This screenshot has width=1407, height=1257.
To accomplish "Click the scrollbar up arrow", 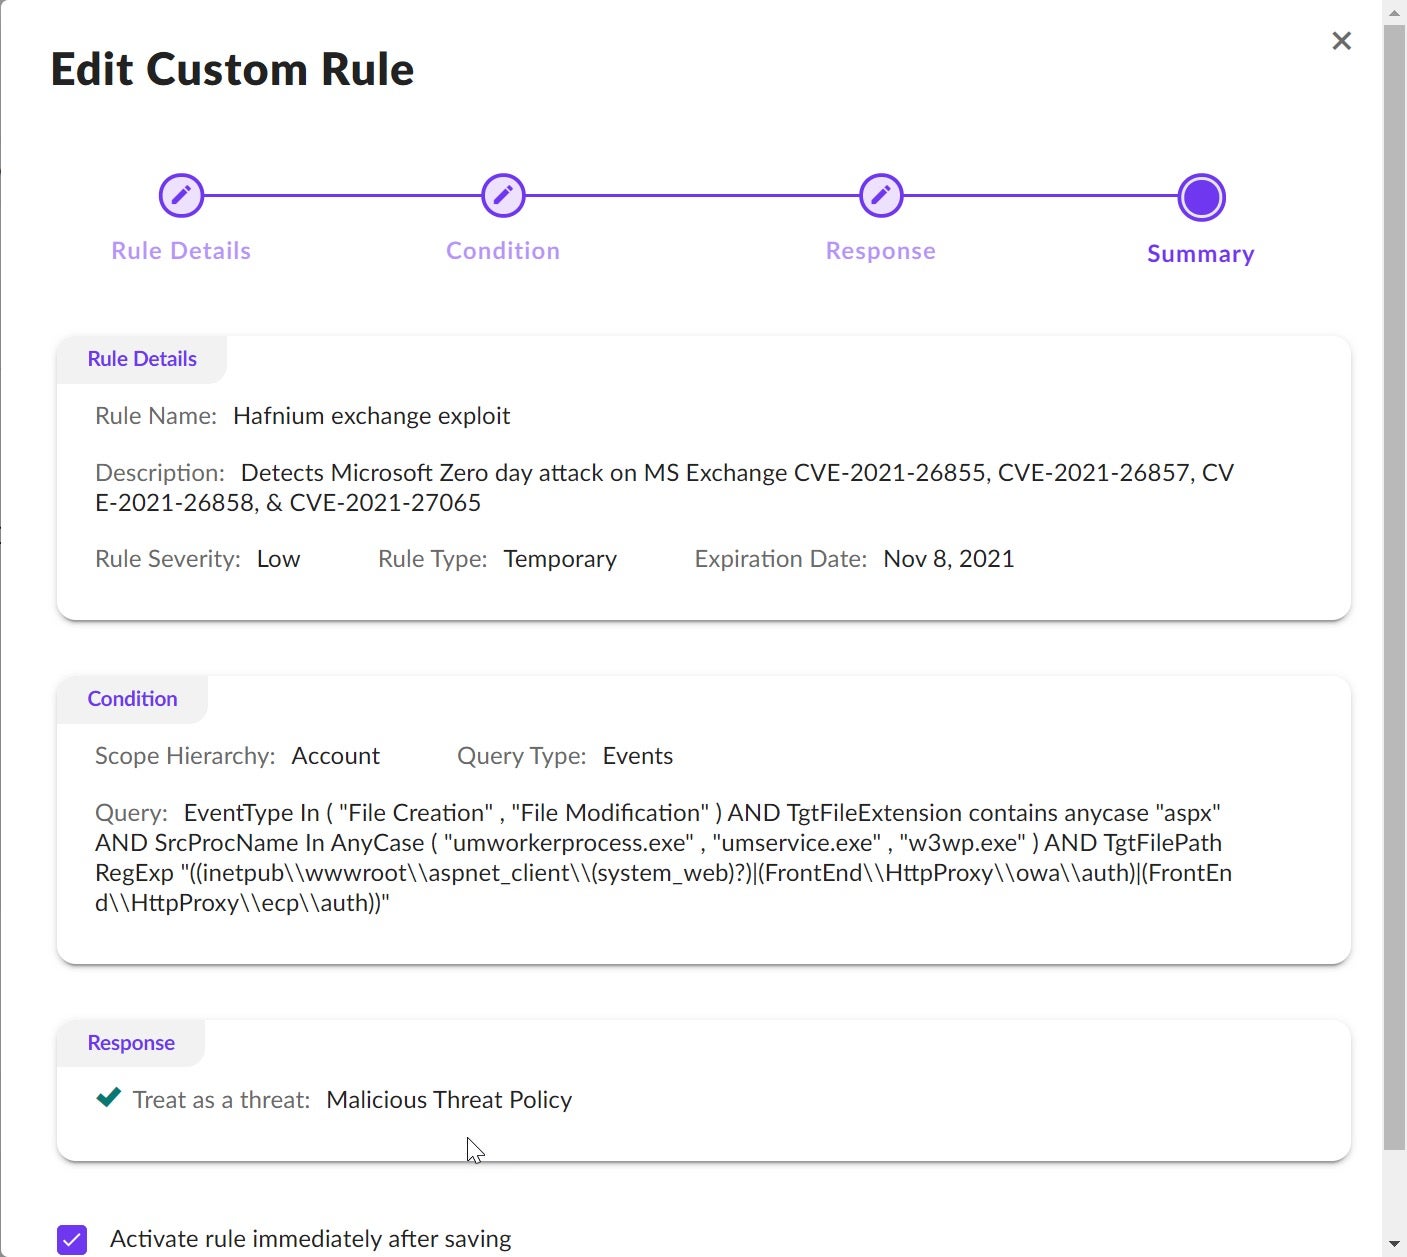I will 1394,13.
